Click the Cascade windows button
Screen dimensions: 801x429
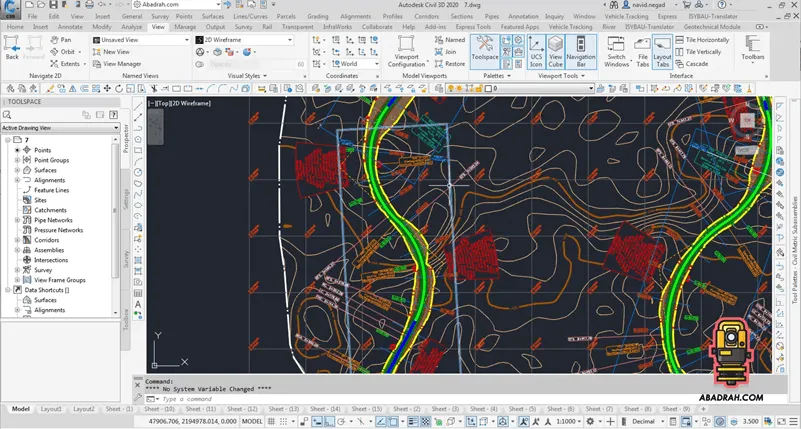coord(694,63)
